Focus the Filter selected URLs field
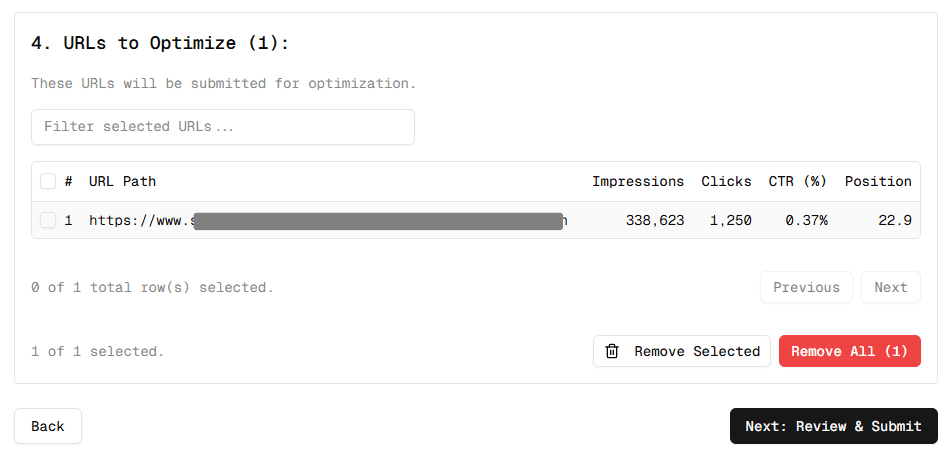Image resolution: width=952 pixels, height=460 pixels. click(x=223, y=127)
